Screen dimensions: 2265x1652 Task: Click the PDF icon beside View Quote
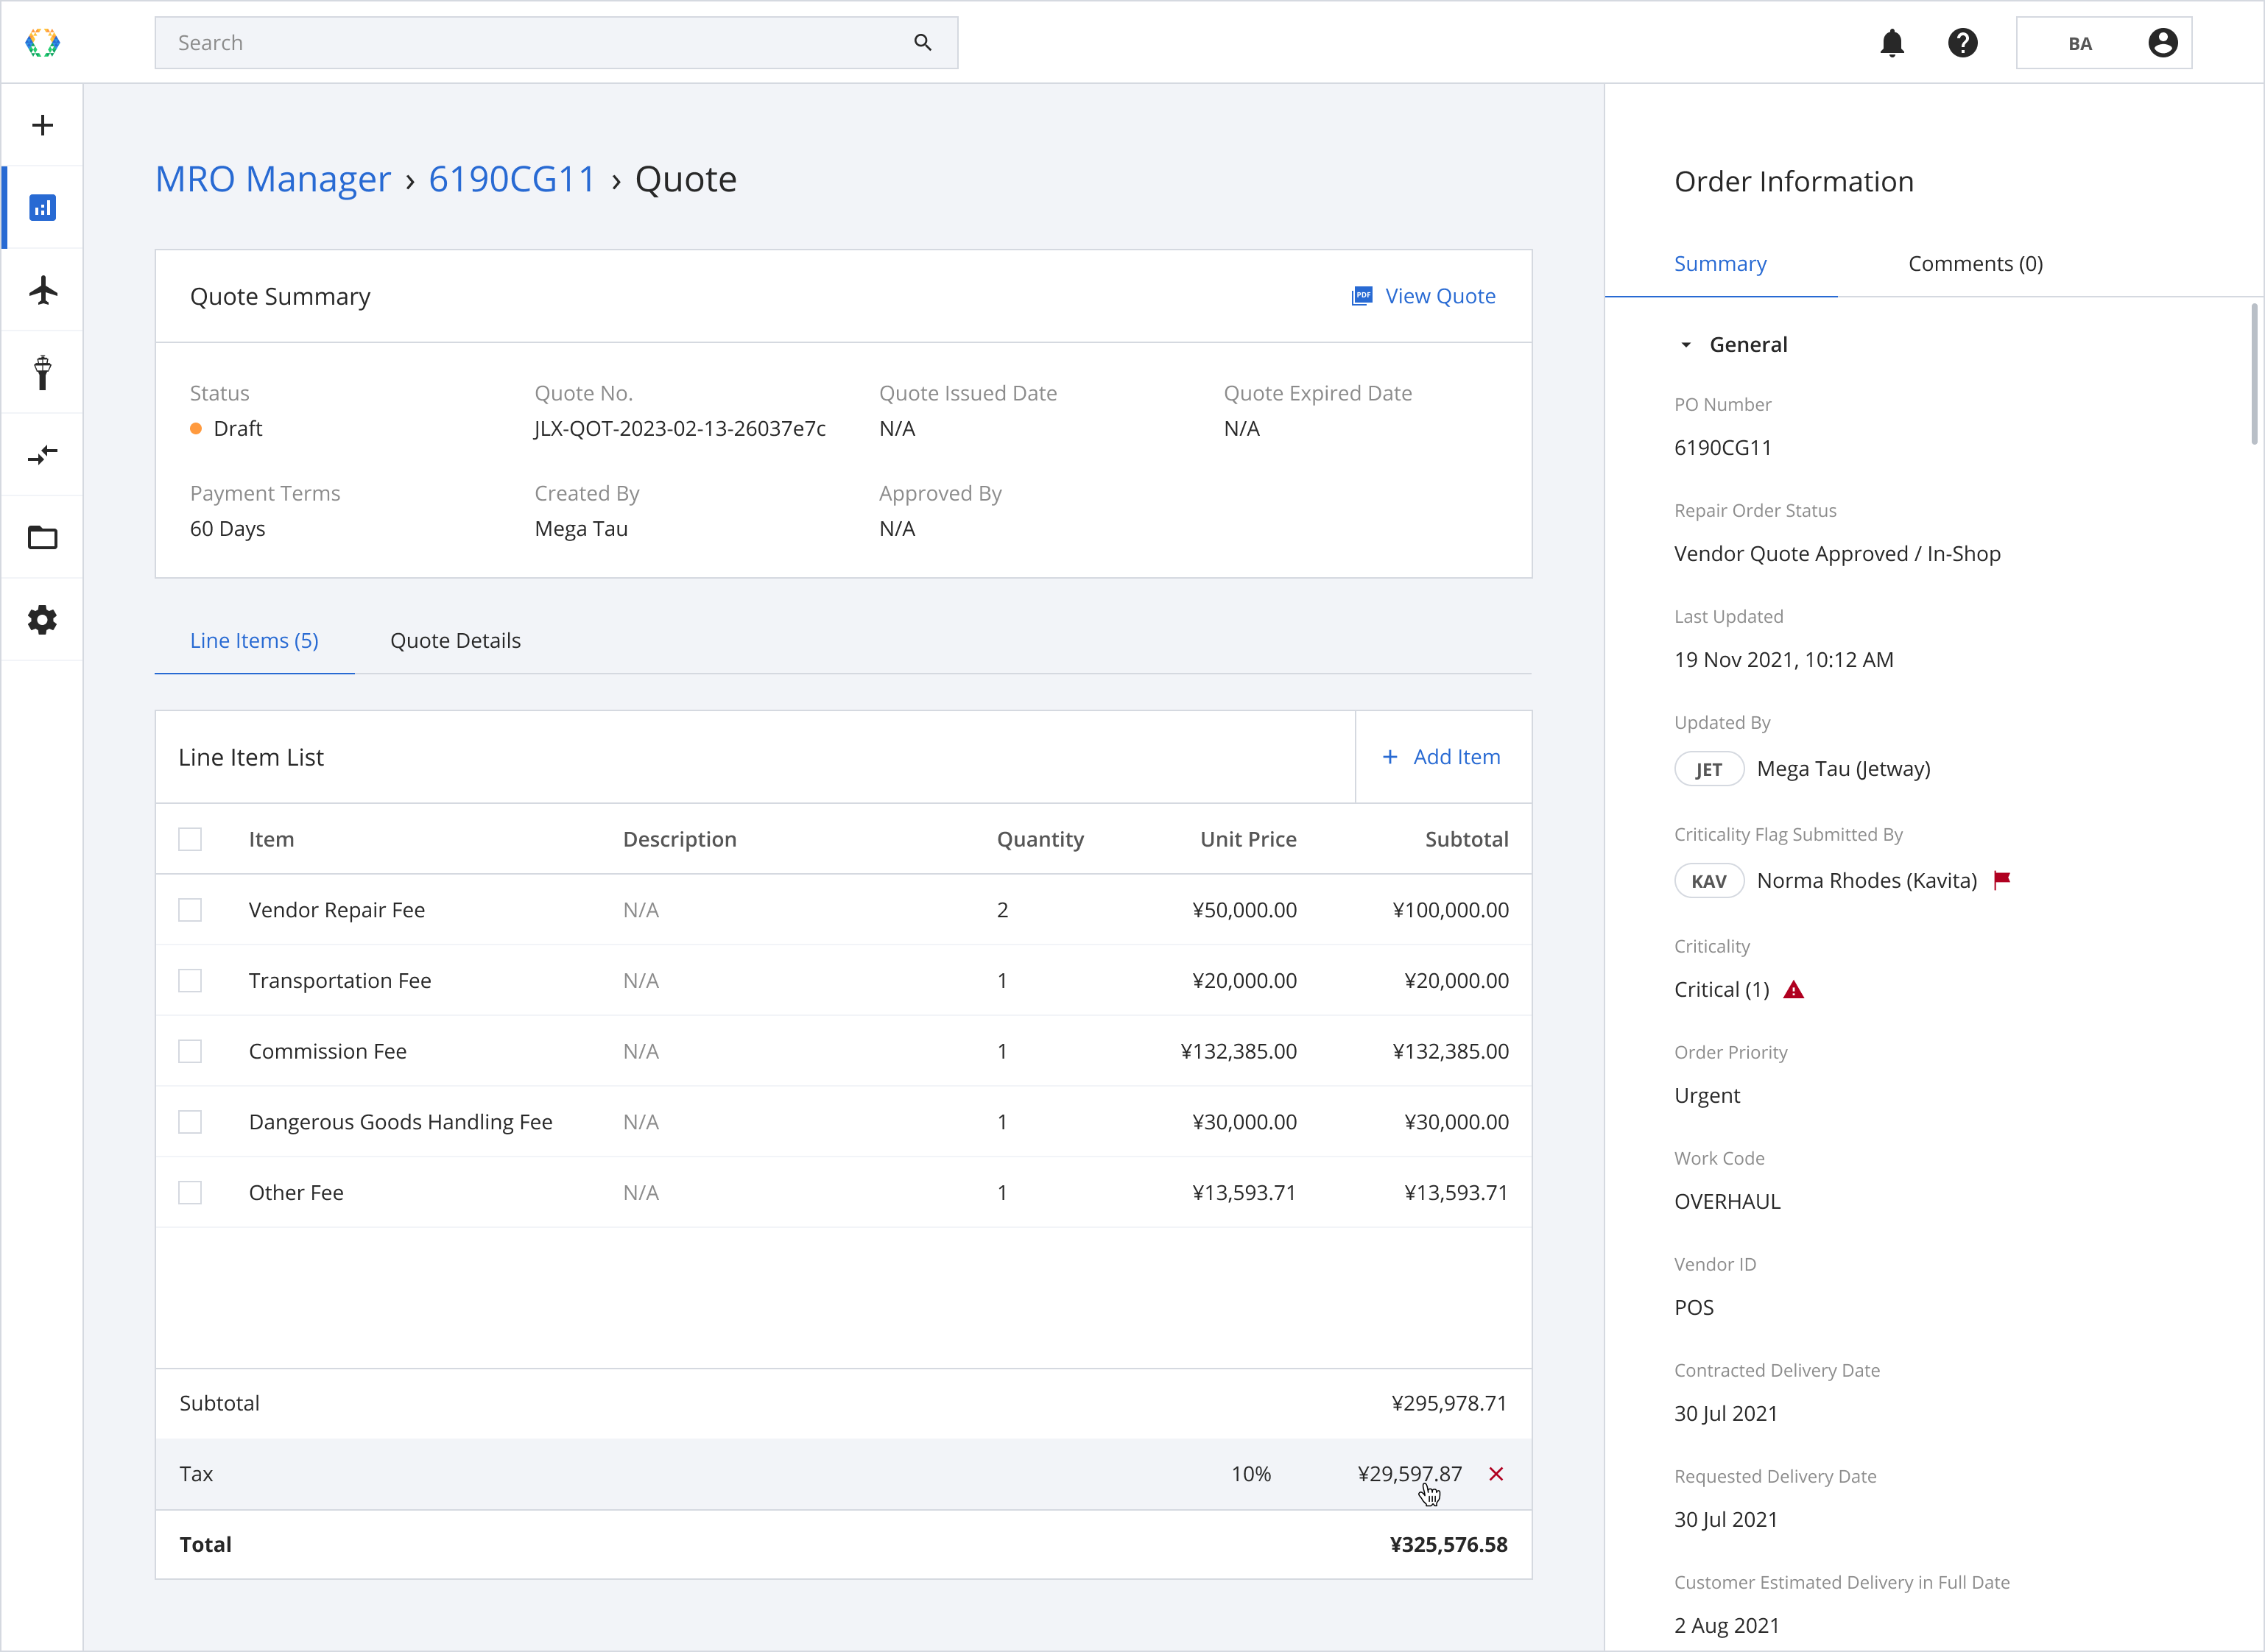click(x=1361, y=296)
